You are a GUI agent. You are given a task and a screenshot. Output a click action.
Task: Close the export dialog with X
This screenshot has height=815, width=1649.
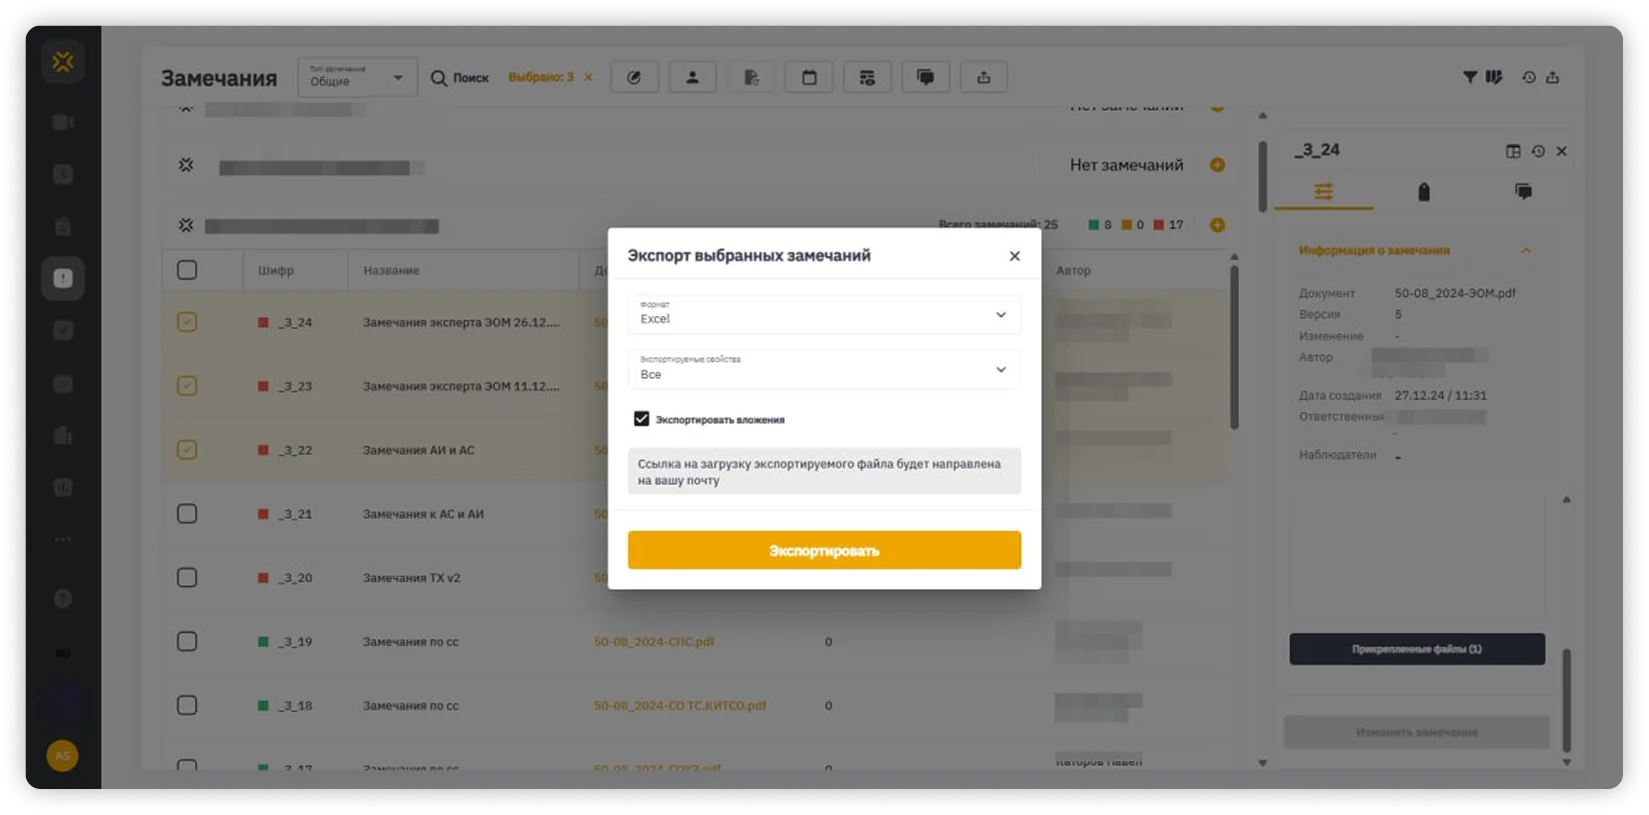[x=1014, y=256]
